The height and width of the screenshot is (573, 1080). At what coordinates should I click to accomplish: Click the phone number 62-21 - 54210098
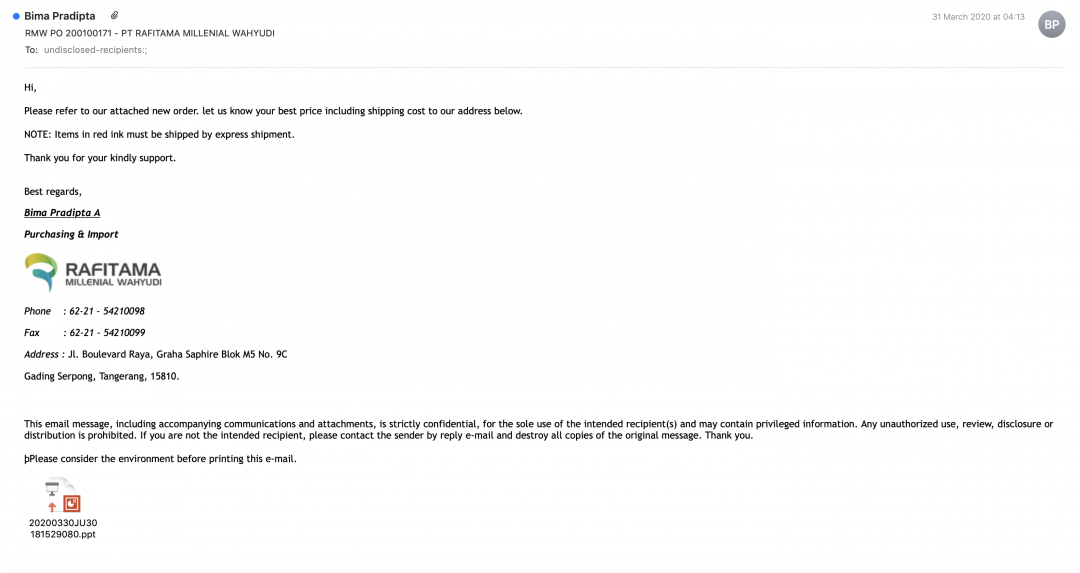click(107, 311)
